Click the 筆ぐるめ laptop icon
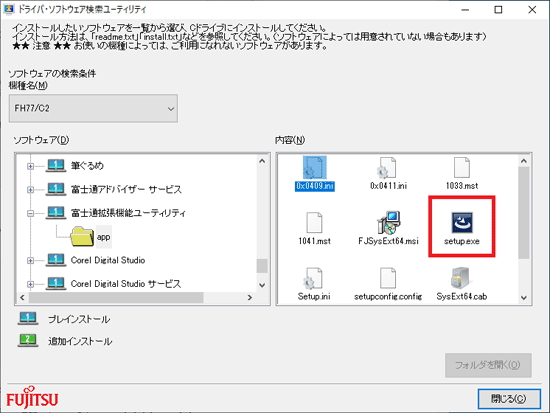 (56, 165)
